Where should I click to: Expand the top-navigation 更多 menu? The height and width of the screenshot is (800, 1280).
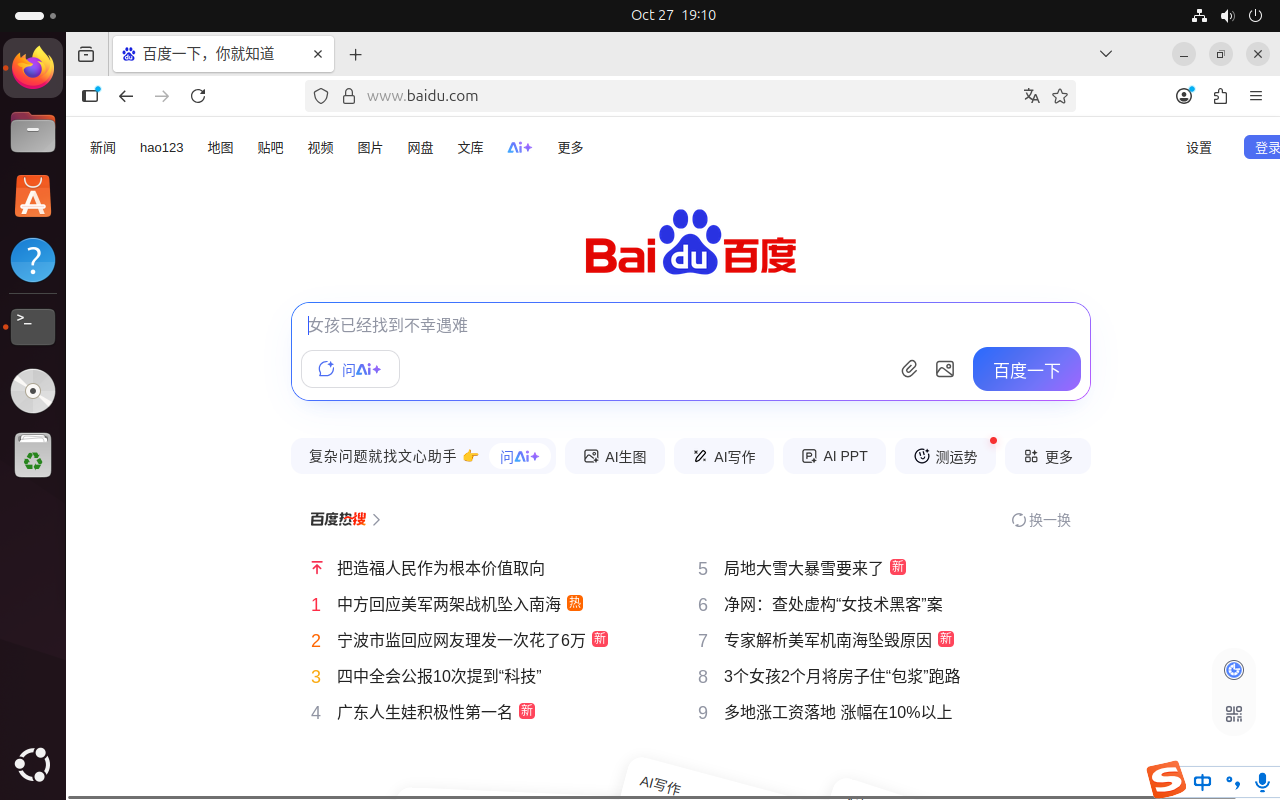pos(571,148)
